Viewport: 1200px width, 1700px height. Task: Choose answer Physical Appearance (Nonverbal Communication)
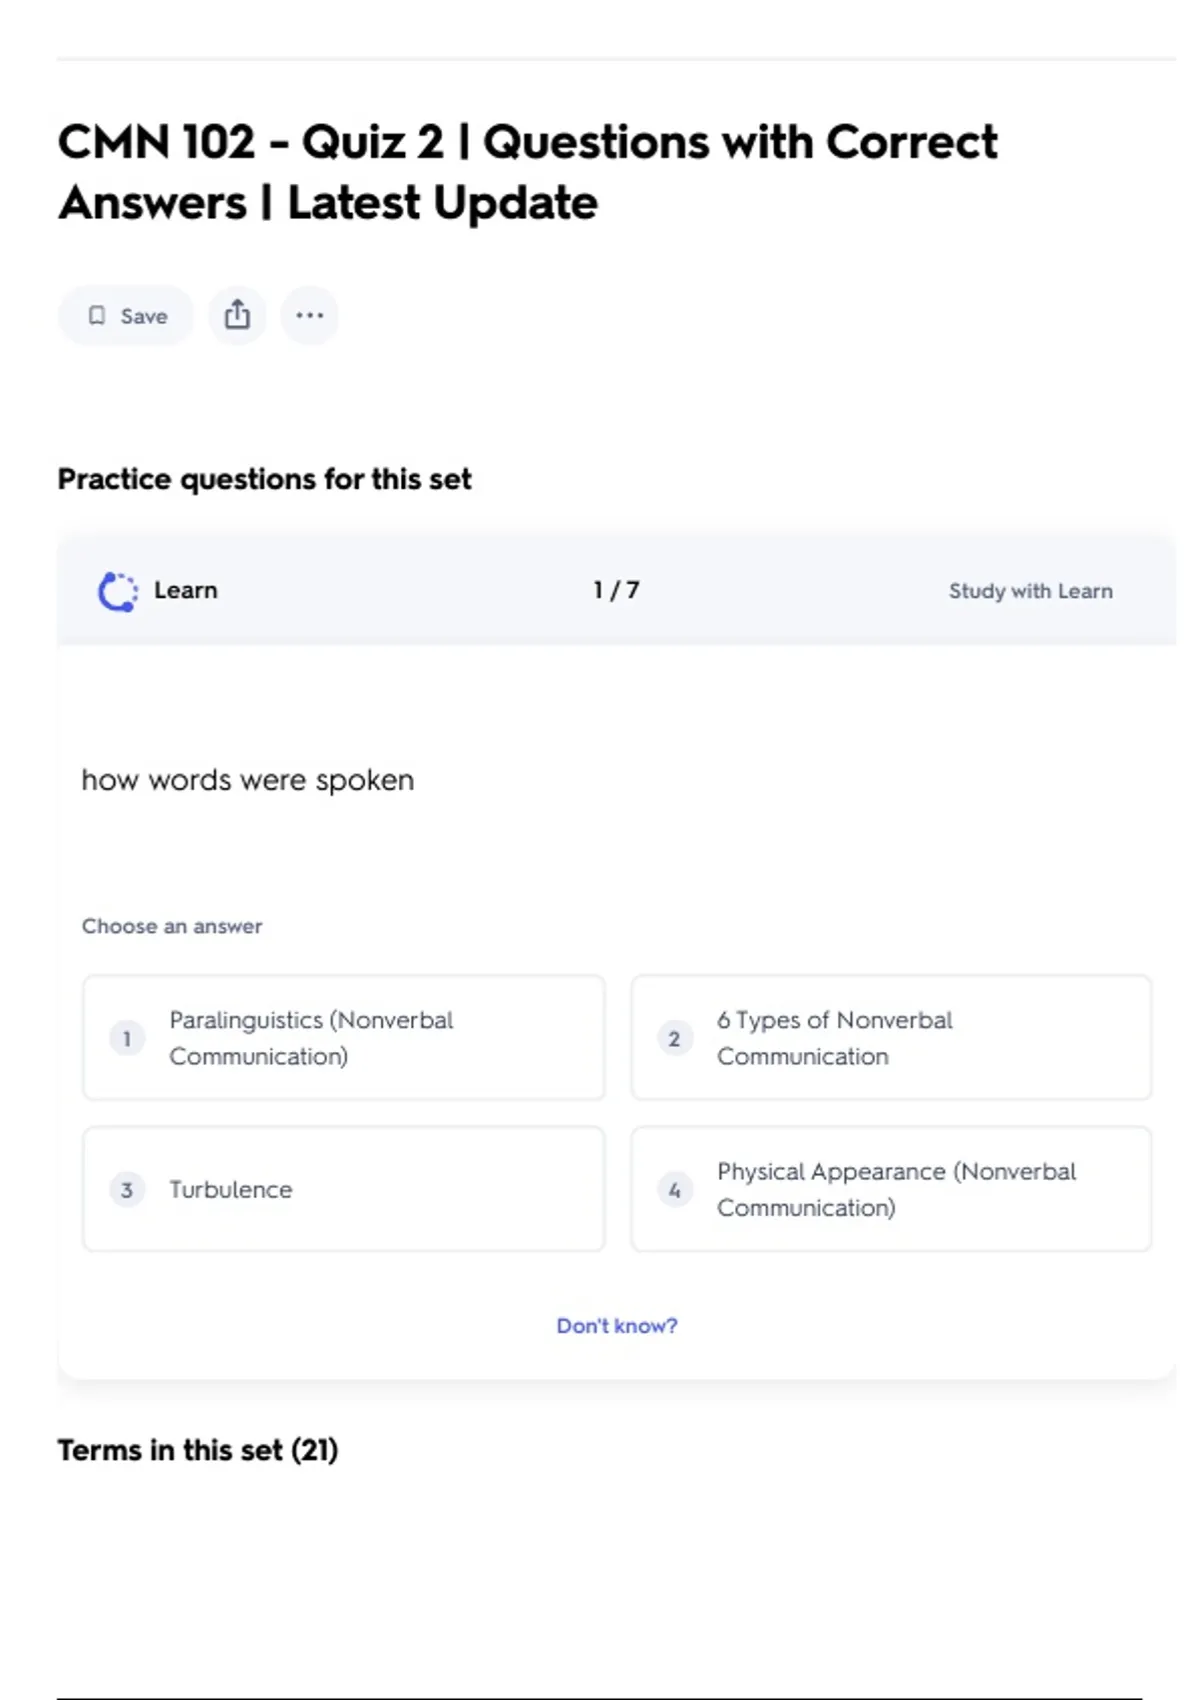890,1189
